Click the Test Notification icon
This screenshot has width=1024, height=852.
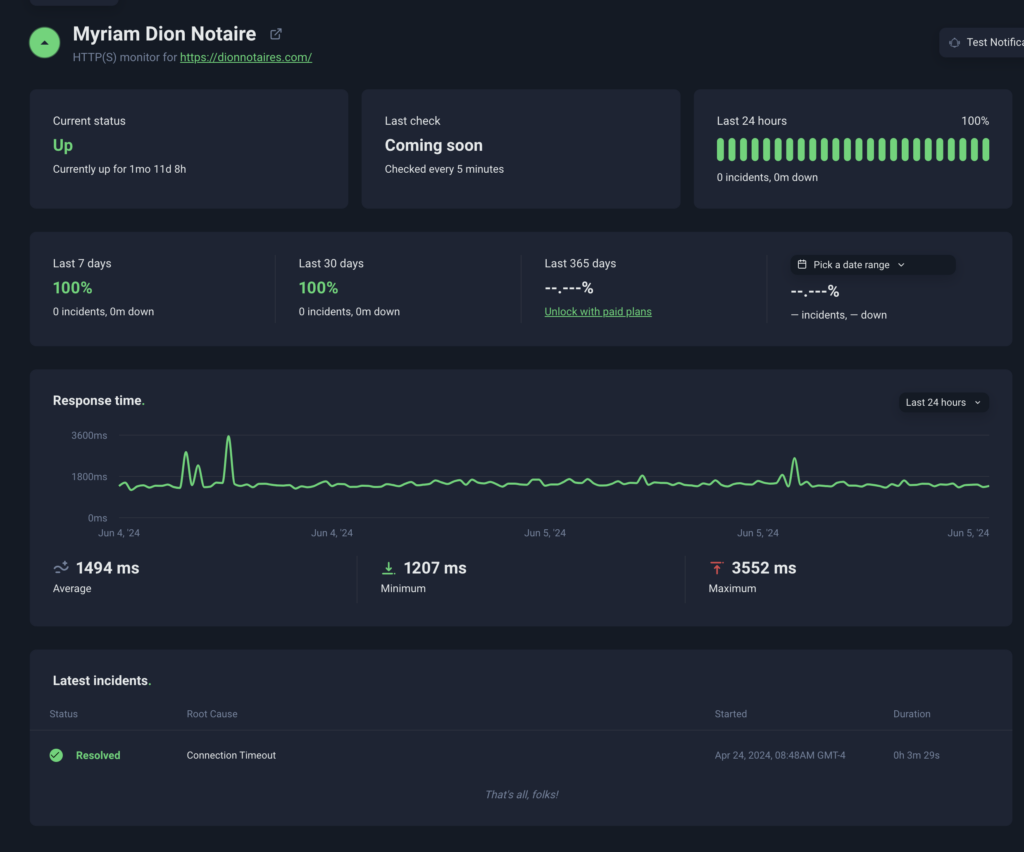coord(954,43)
